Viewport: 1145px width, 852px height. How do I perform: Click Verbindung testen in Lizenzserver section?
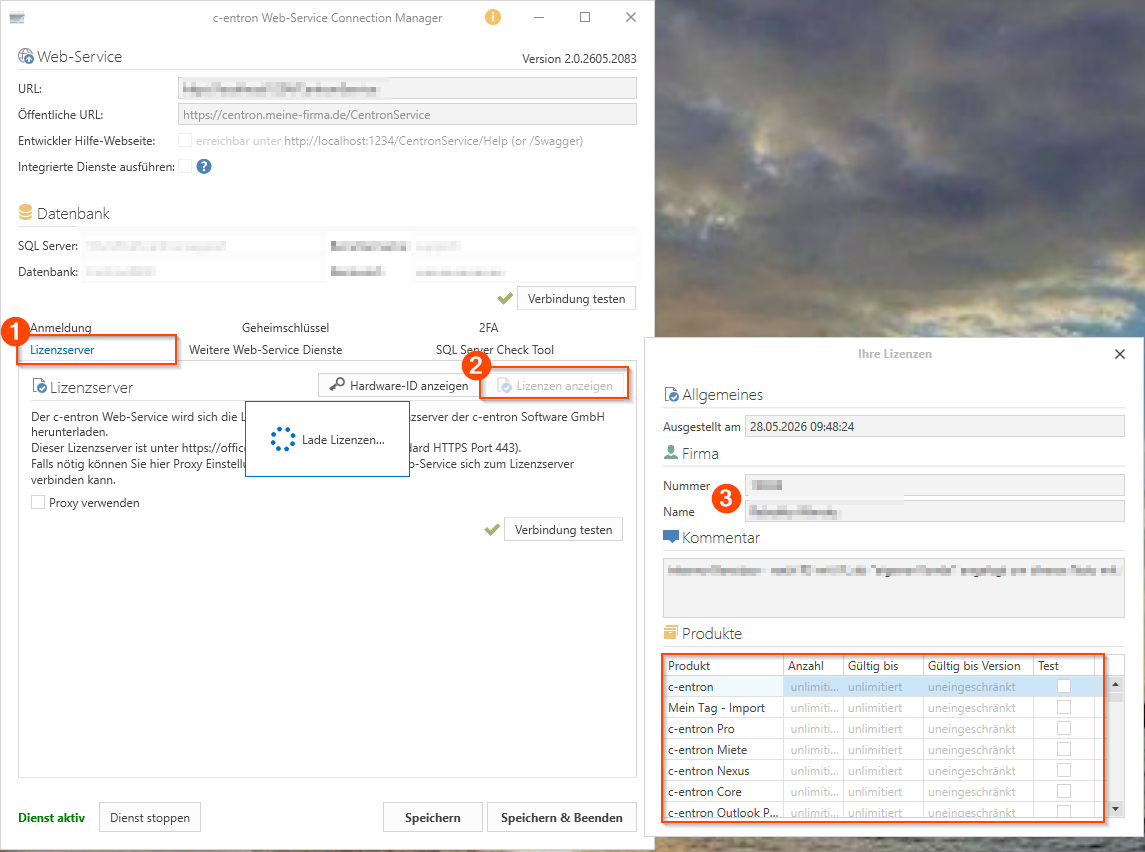pyautogui.click(x=563, y=529)
